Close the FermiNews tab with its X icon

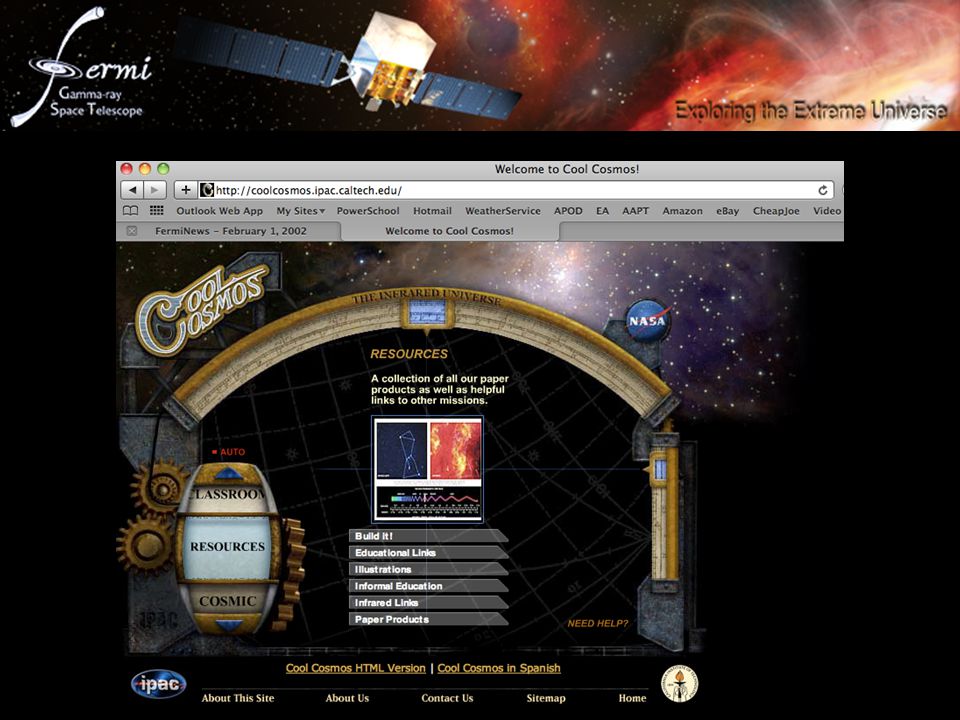132,231
